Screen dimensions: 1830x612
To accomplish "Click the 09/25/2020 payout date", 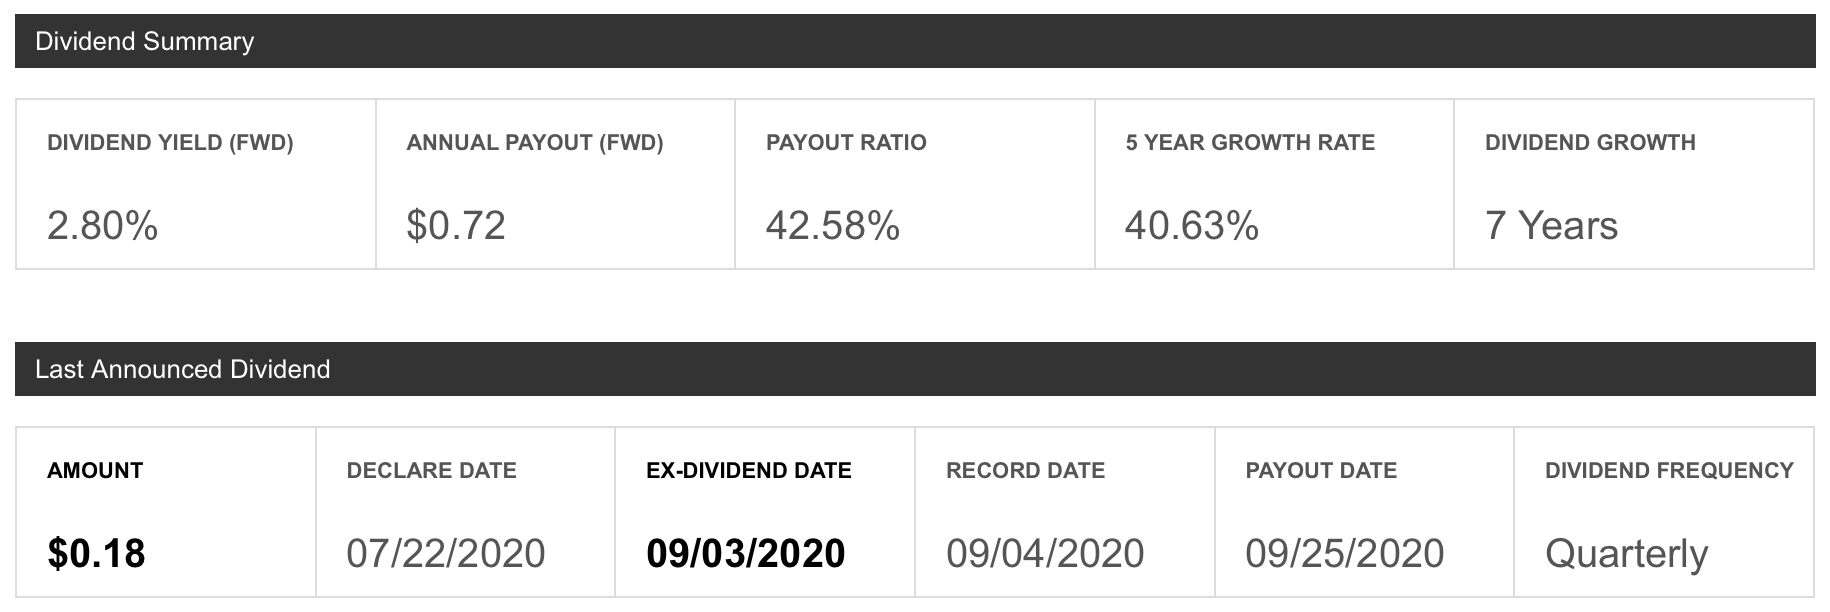I will pyautogui.click(x=1345, y=554).
